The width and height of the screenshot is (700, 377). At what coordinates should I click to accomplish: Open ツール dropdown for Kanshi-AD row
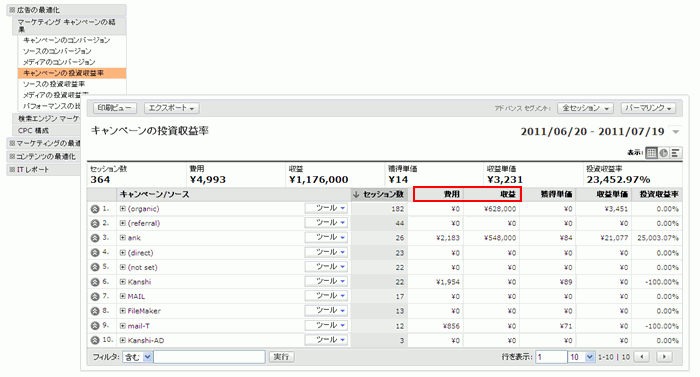326,340
